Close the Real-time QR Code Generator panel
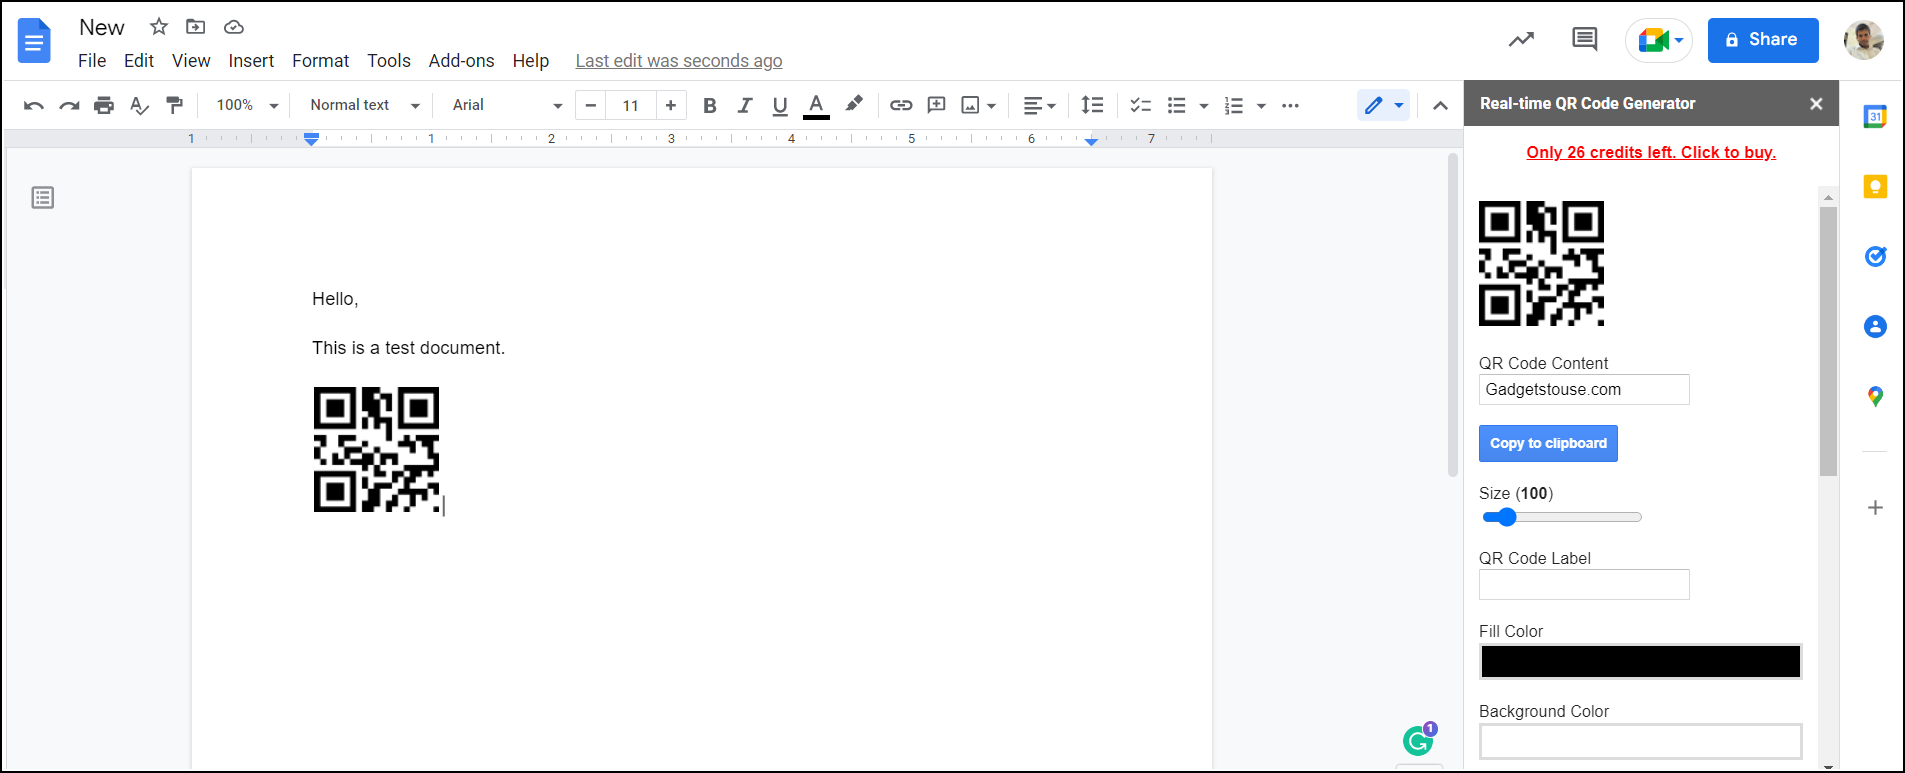Image resolution: width=1905 pixels, height=773 pixels. coord(1816,104)
